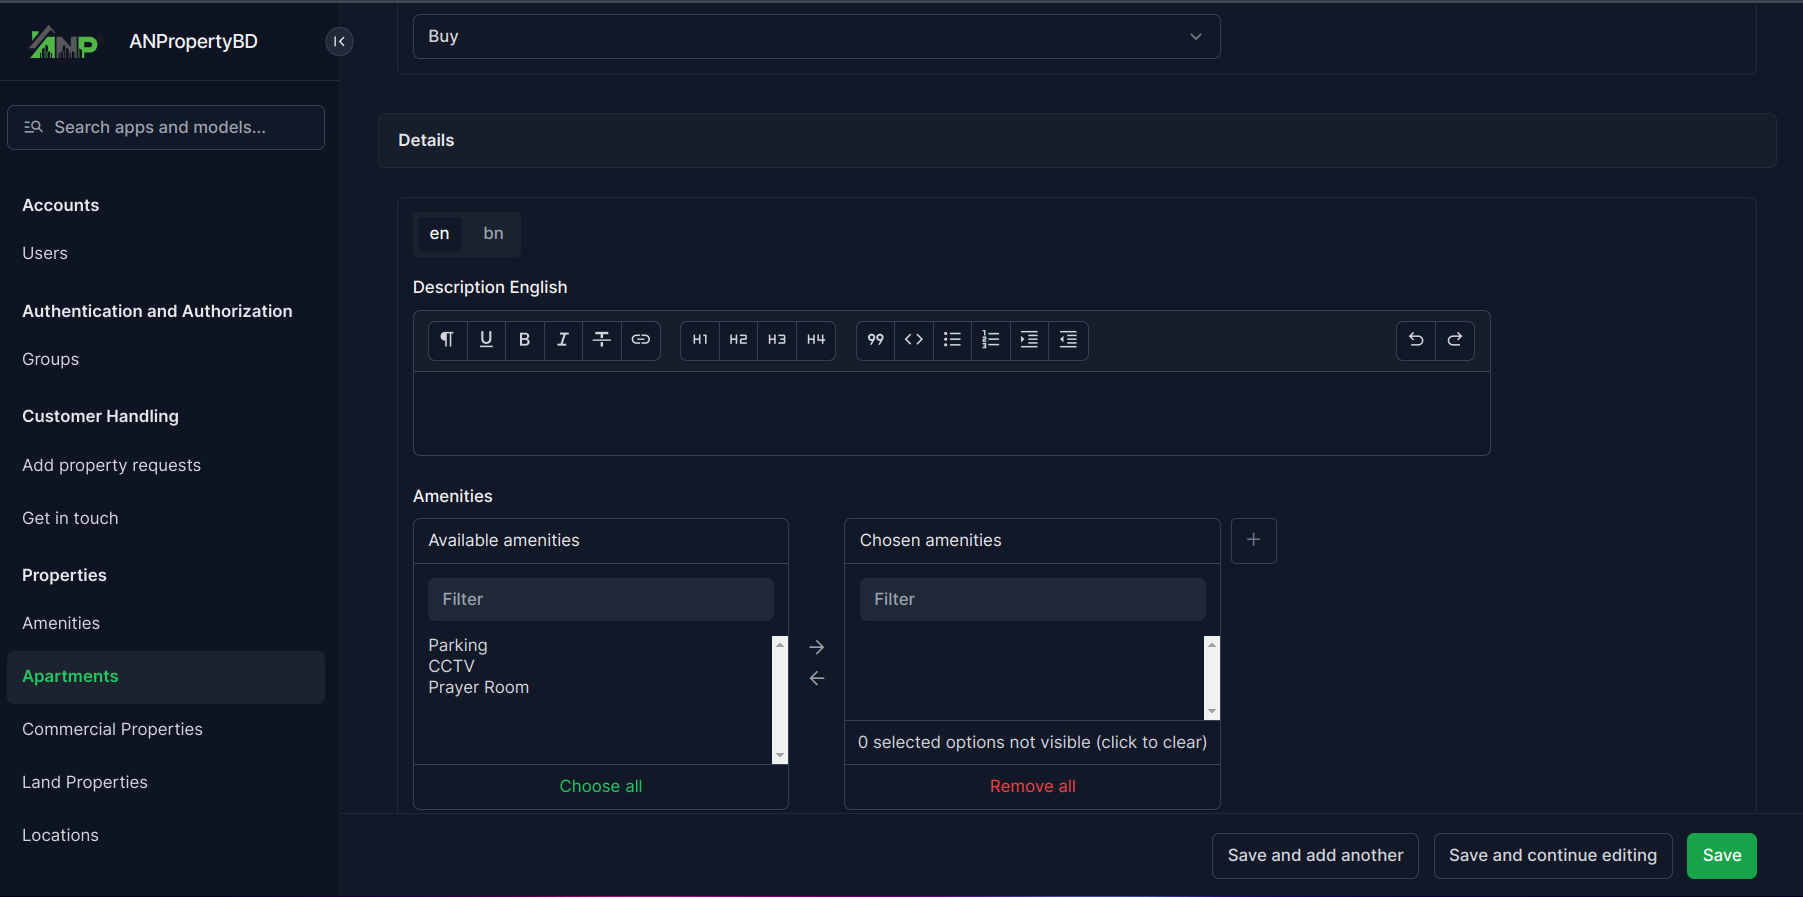Open Users in the sidebar
This screenshot has width=1803, height=897.
[x=45, y=254]
